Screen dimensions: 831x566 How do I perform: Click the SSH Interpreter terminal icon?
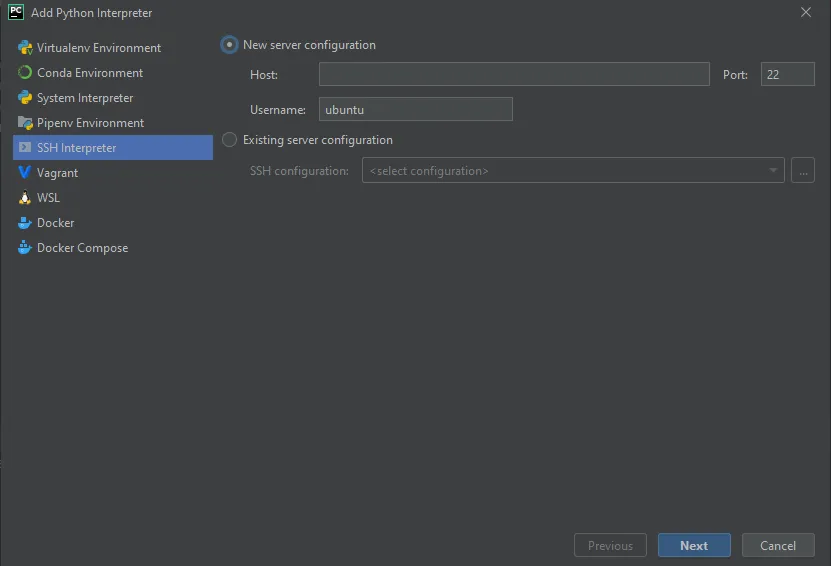point(25,147)
